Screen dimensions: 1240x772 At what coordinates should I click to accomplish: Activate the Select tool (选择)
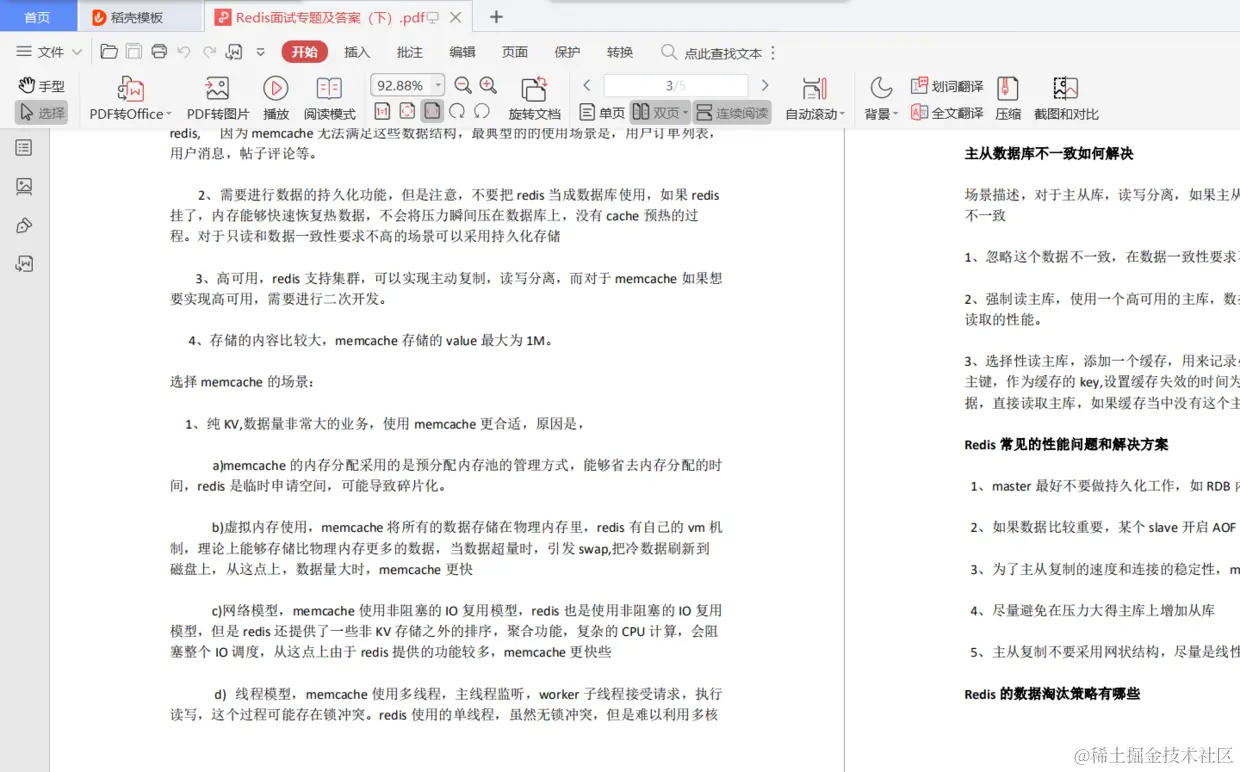(x=41, y=113)
